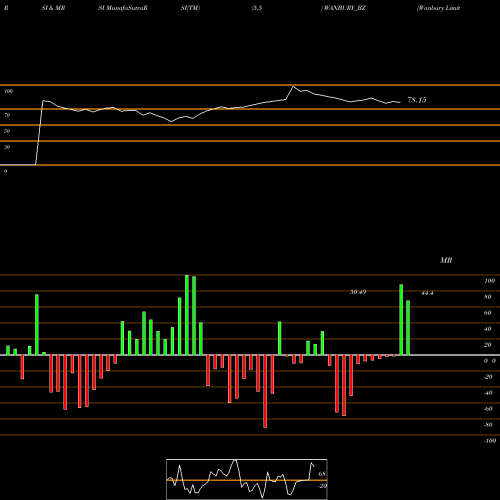The image size is (500, 500).
Task: Click the '-60' label on MR right axis
Action: coord(488,409)
